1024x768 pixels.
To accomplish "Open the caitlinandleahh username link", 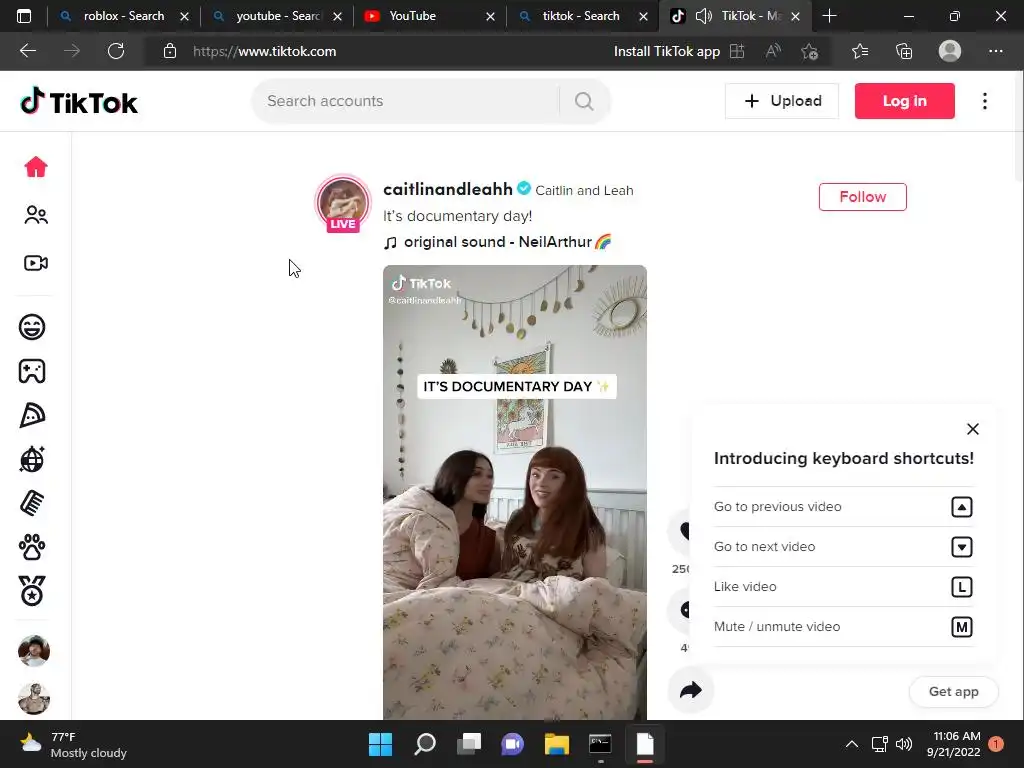I will pos(447,189).
